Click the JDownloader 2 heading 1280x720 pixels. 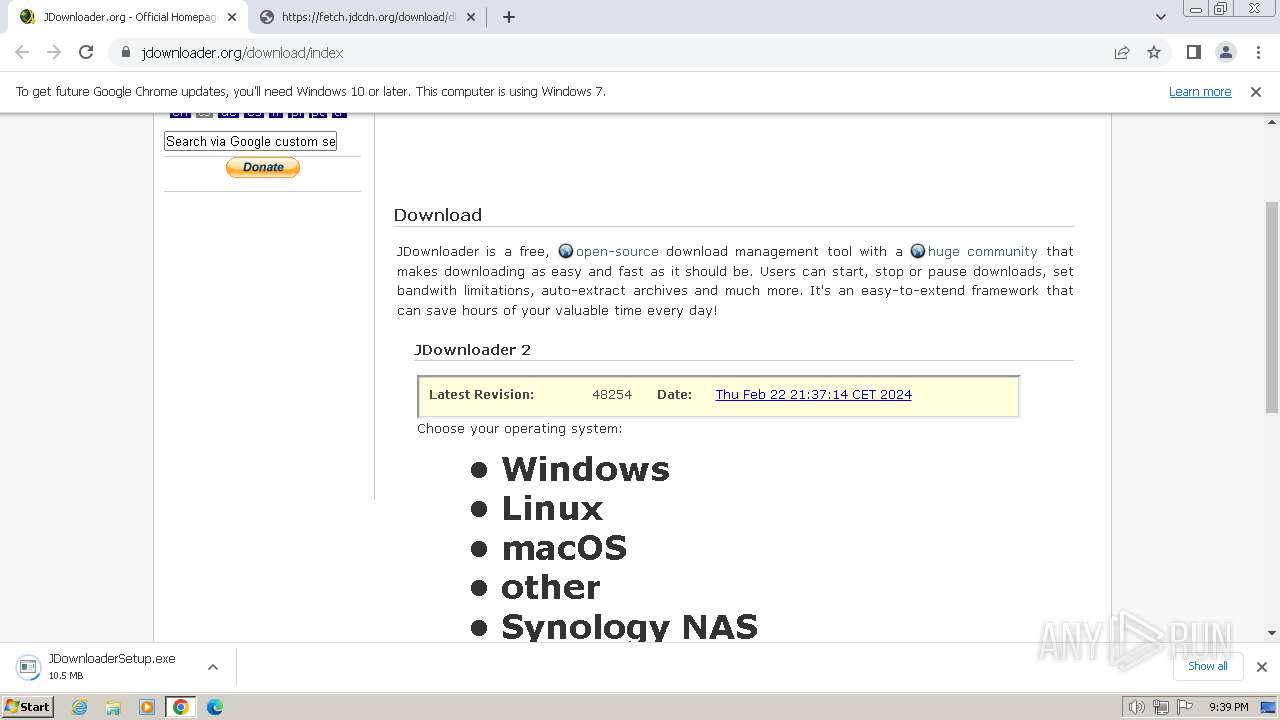tap(472, 350)
